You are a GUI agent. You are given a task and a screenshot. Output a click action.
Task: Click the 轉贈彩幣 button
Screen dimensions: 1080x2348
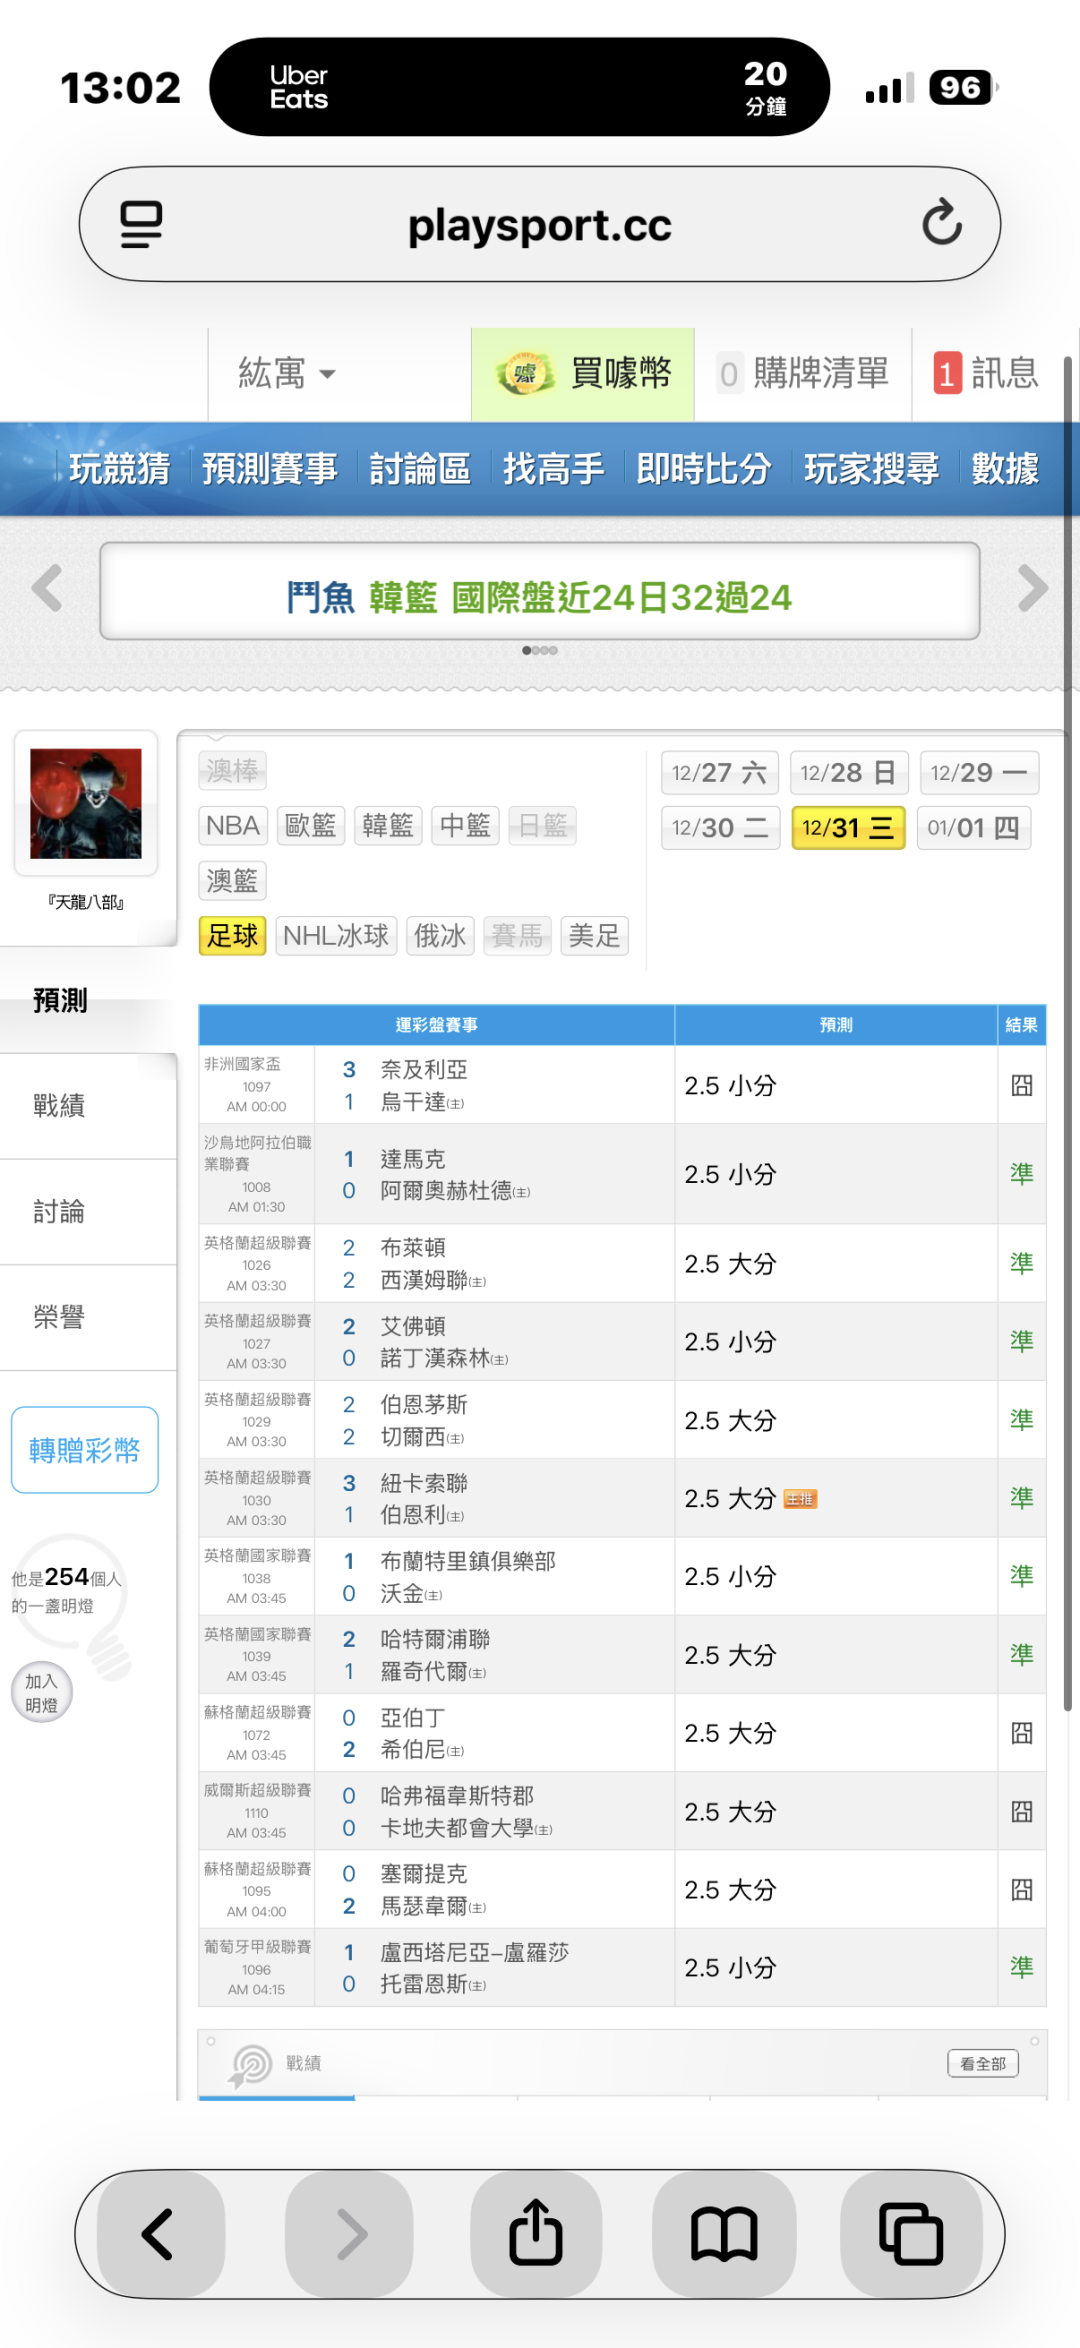(x=85, y=1450)
